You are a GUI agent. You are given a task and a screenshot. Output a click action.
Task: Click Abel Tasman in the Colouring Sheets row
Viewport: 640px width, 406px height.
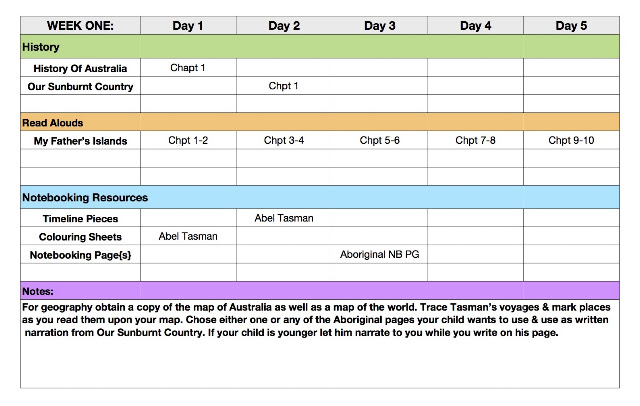pos(188,236)
